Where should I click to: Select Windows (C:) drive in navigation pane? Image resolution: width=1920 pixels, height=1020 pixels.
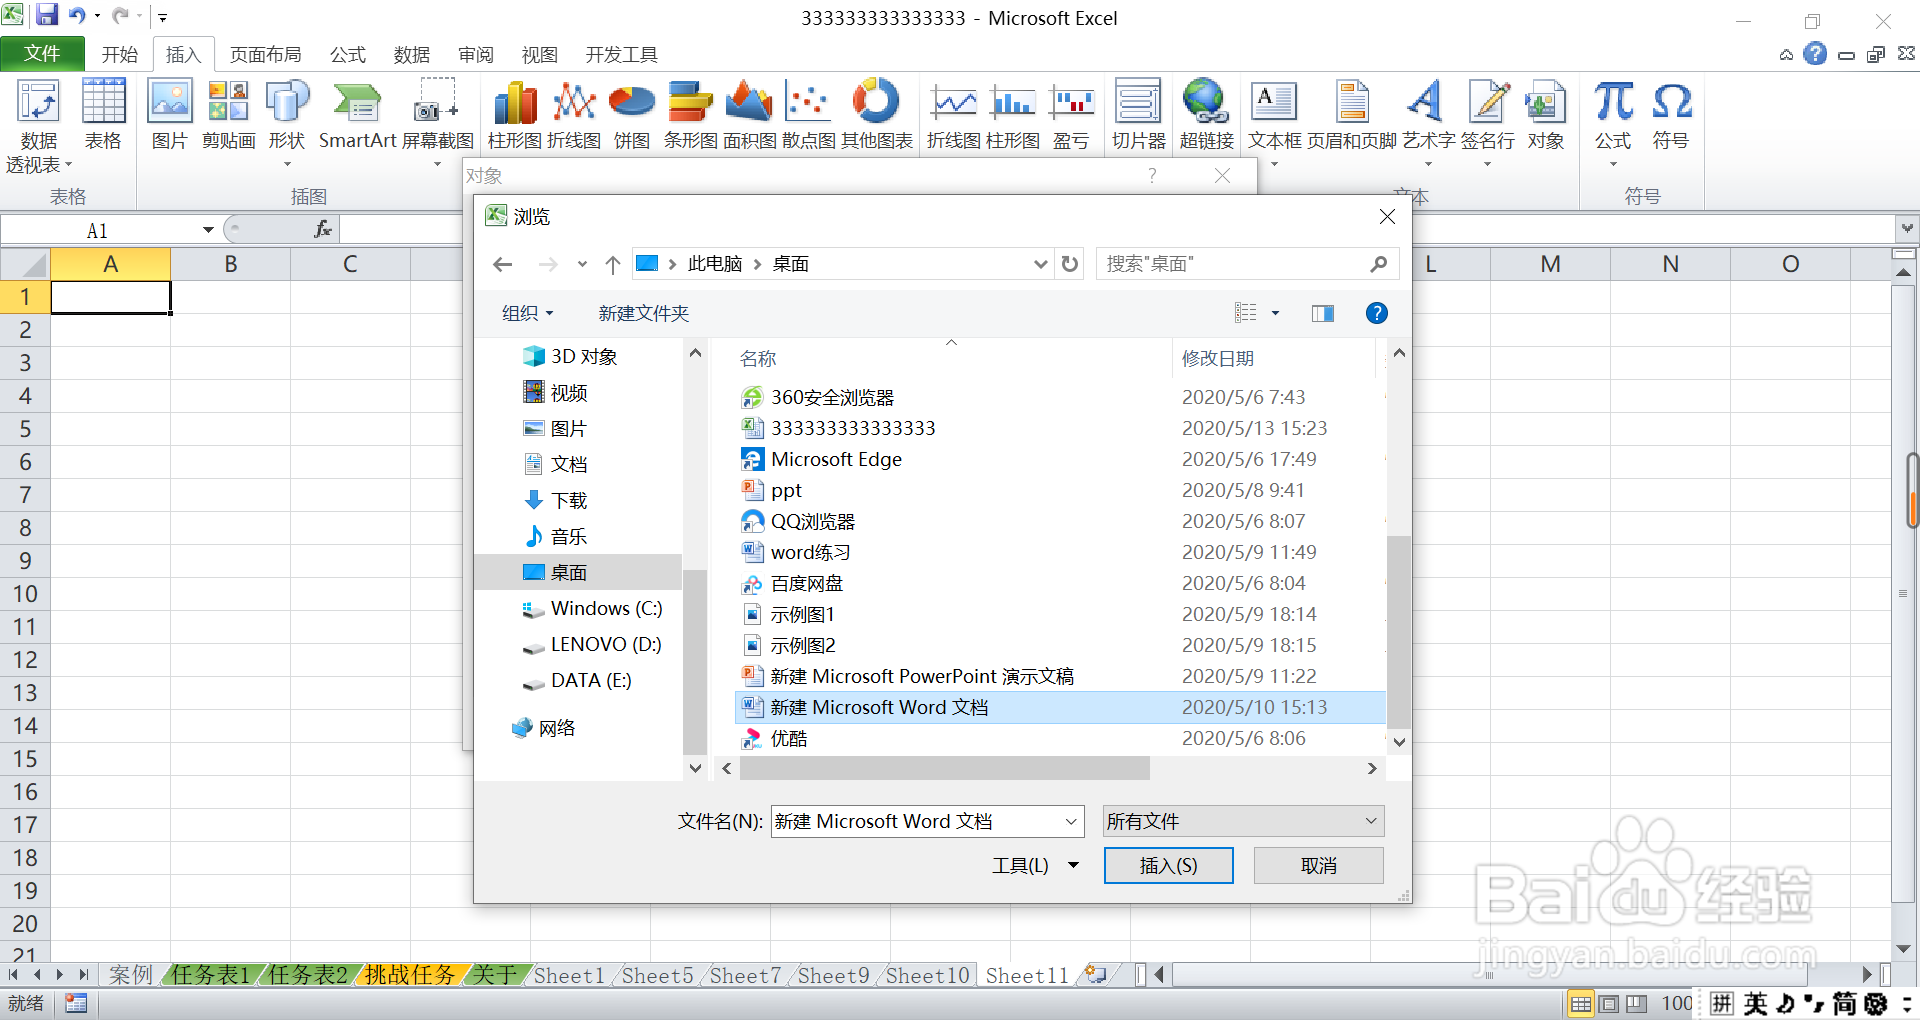605,608
